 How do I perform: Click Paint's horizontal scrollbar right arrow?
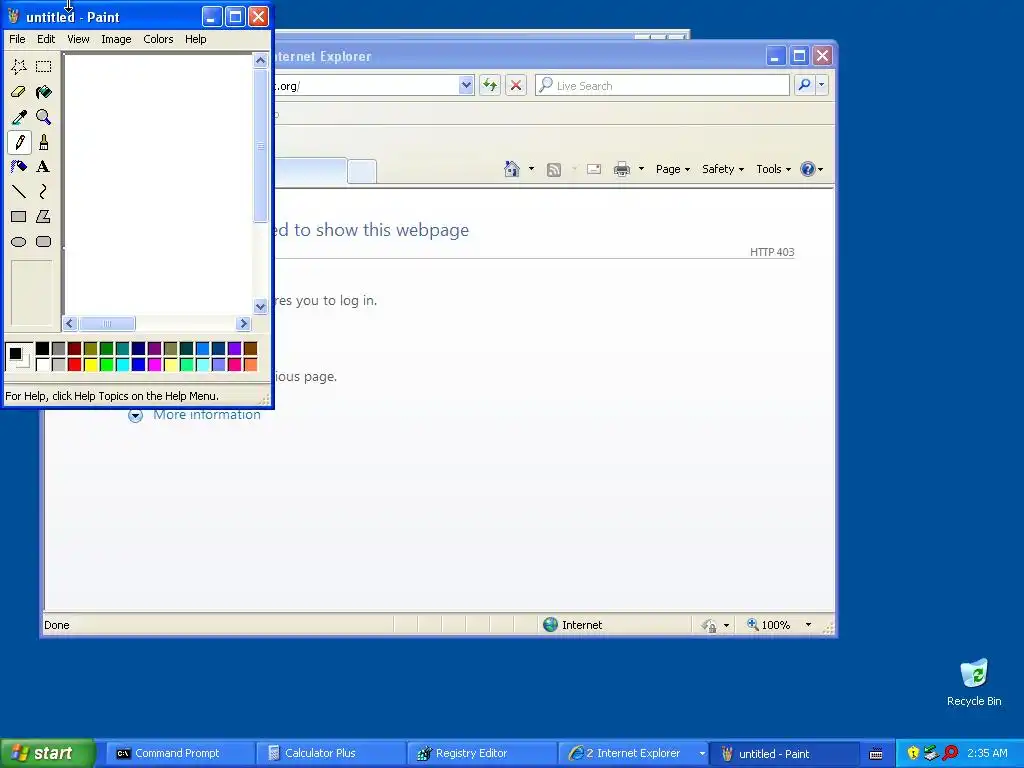tap(244, 323)
